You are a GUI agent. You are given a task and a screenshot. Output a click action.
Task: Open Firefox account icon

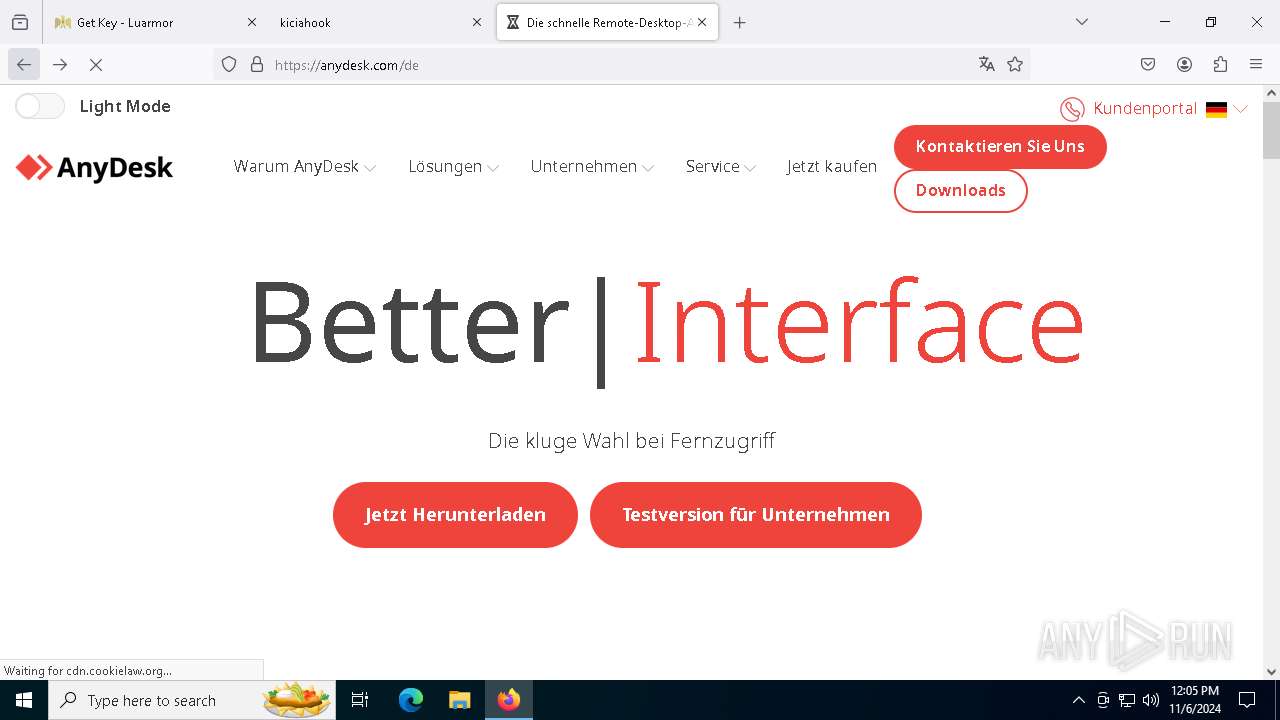click(x=1184, y=64)
